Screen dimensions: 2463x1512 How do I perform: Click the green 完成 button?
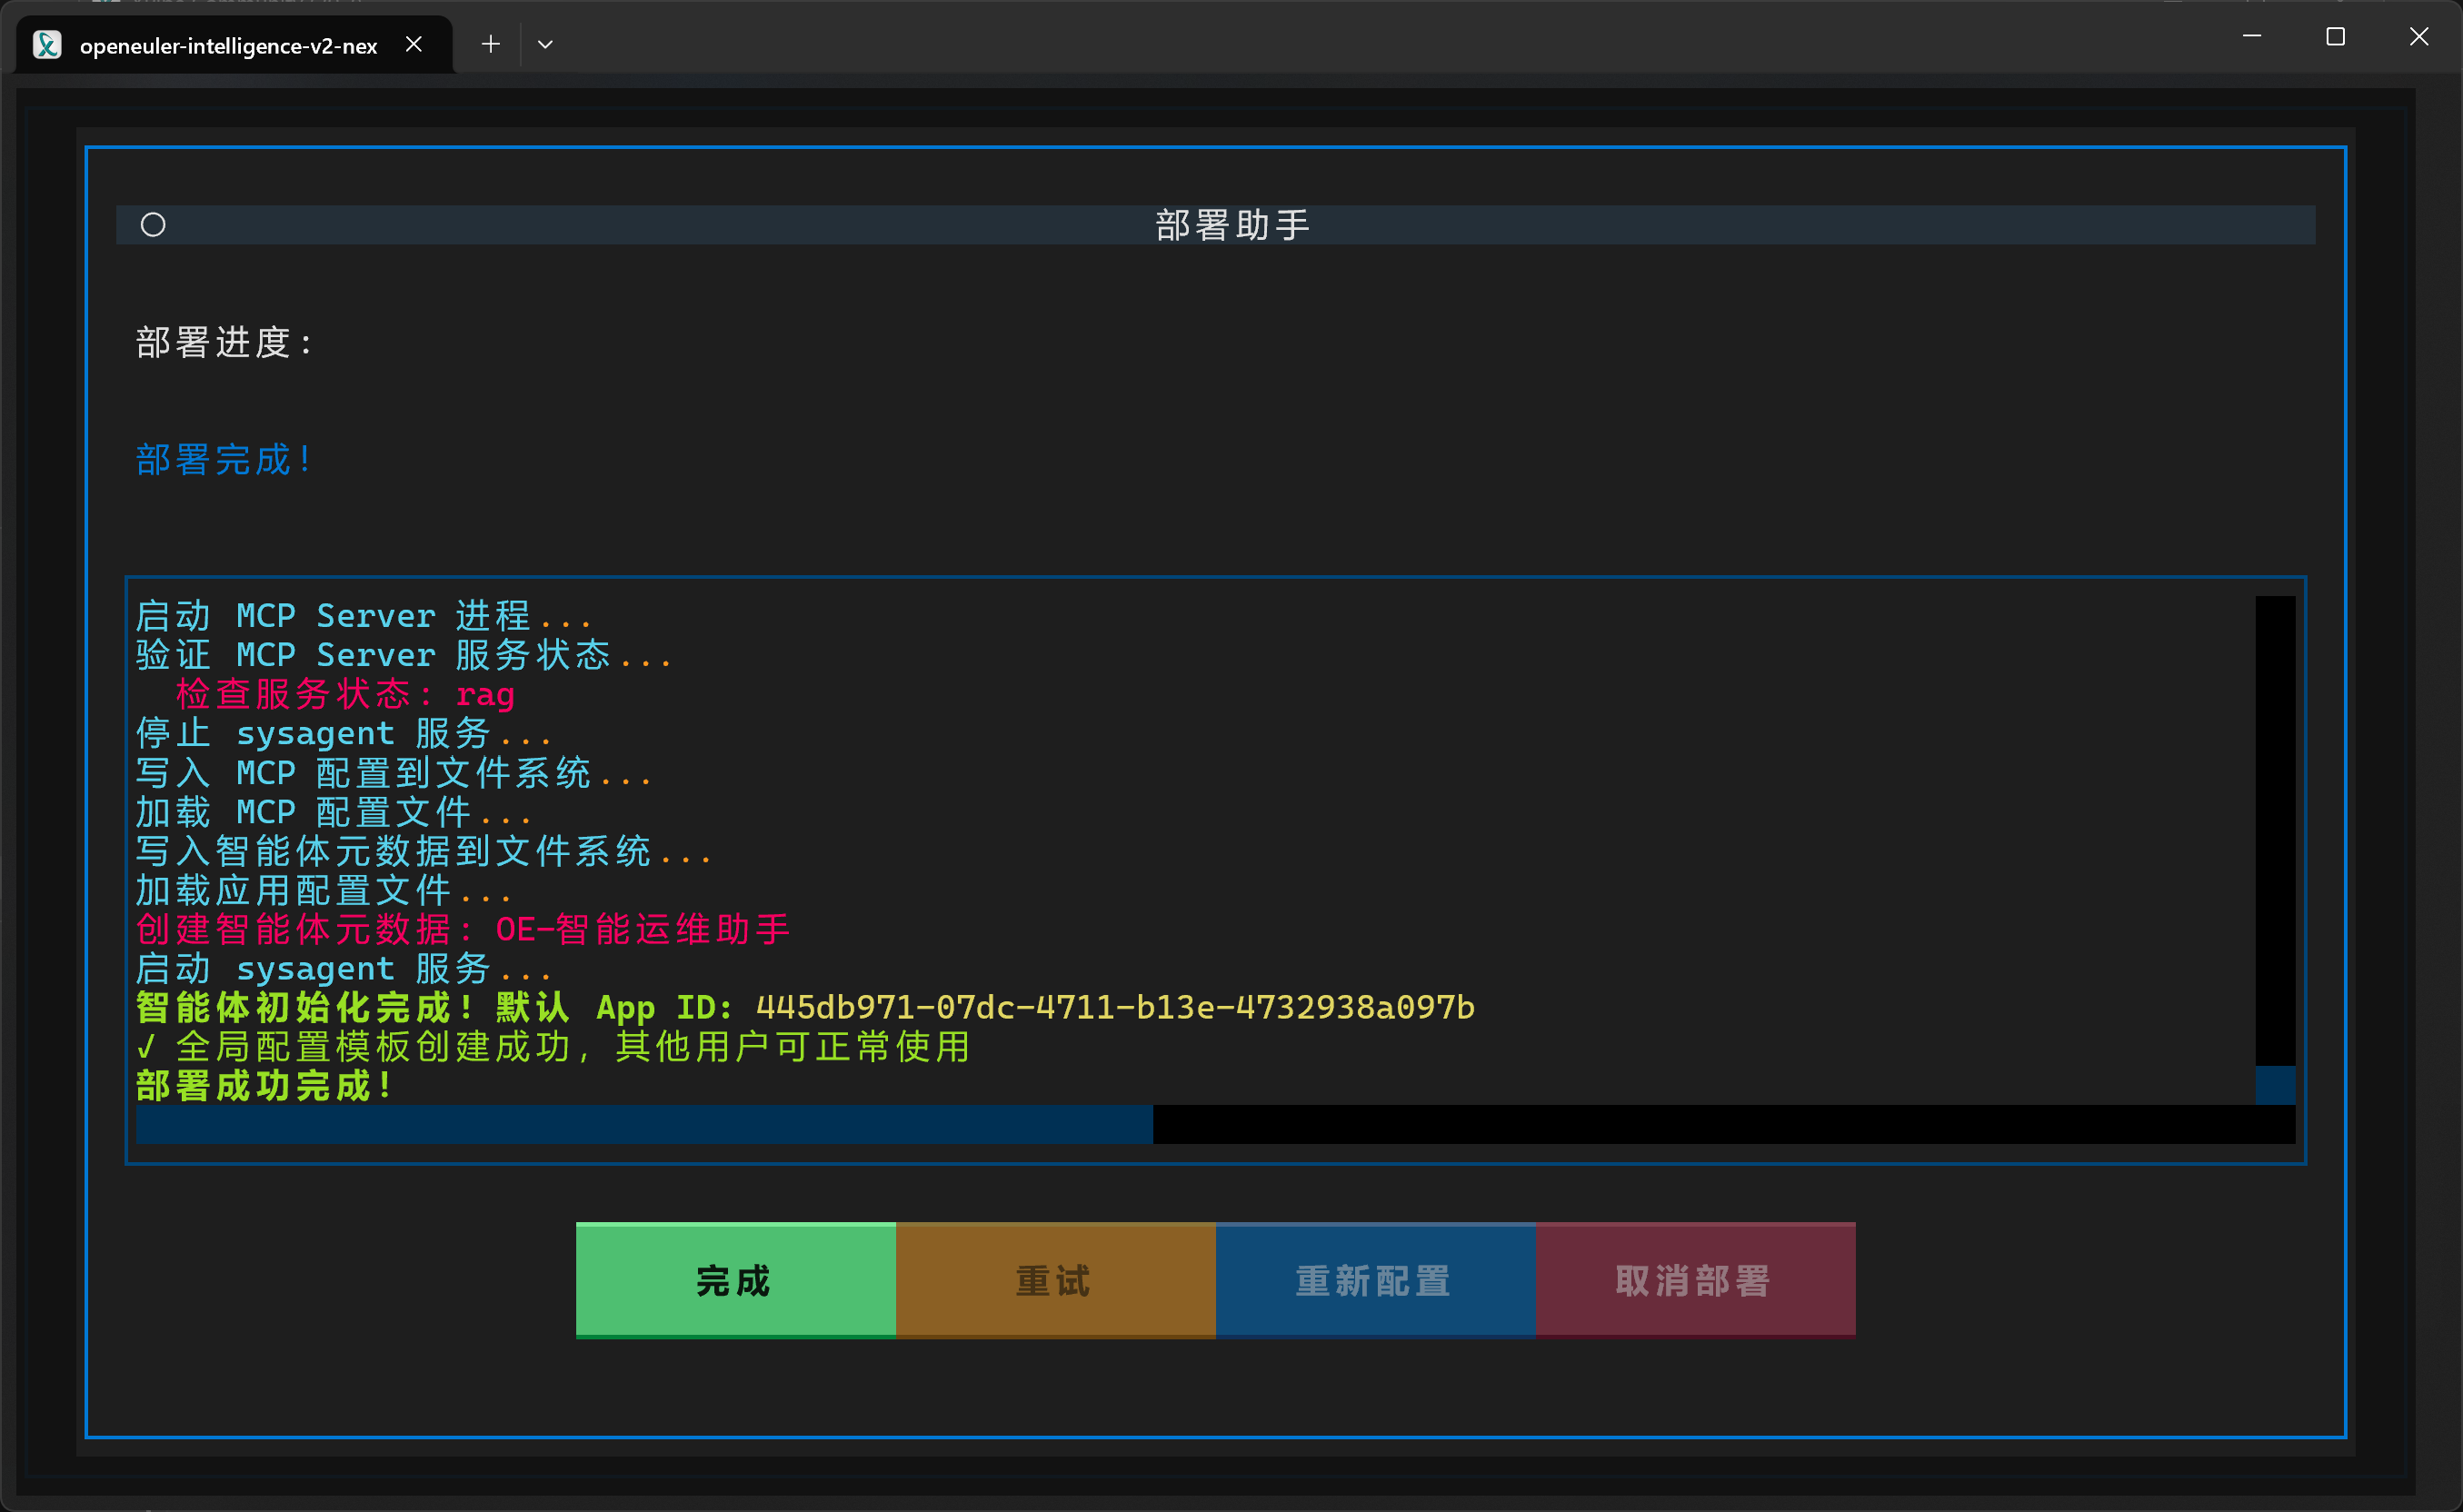[x=735, y=1279]
